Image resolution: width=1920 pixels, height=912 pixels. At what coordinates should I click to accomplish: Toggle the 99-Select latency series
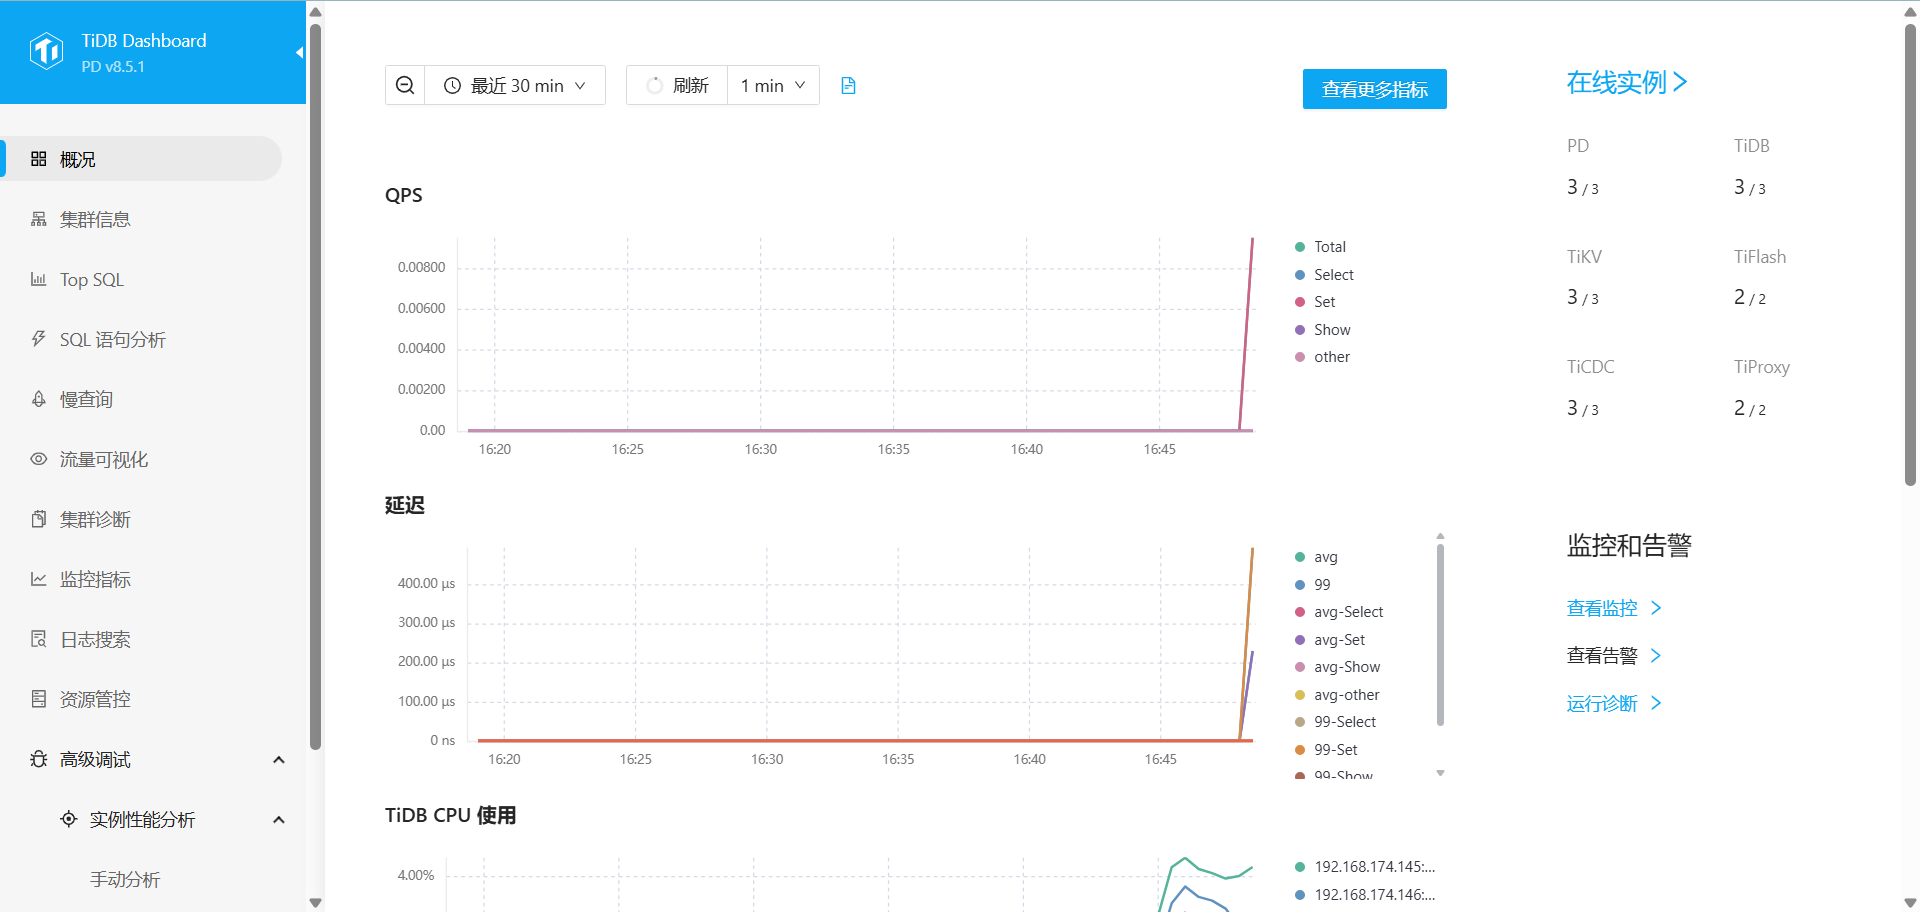1336,722
